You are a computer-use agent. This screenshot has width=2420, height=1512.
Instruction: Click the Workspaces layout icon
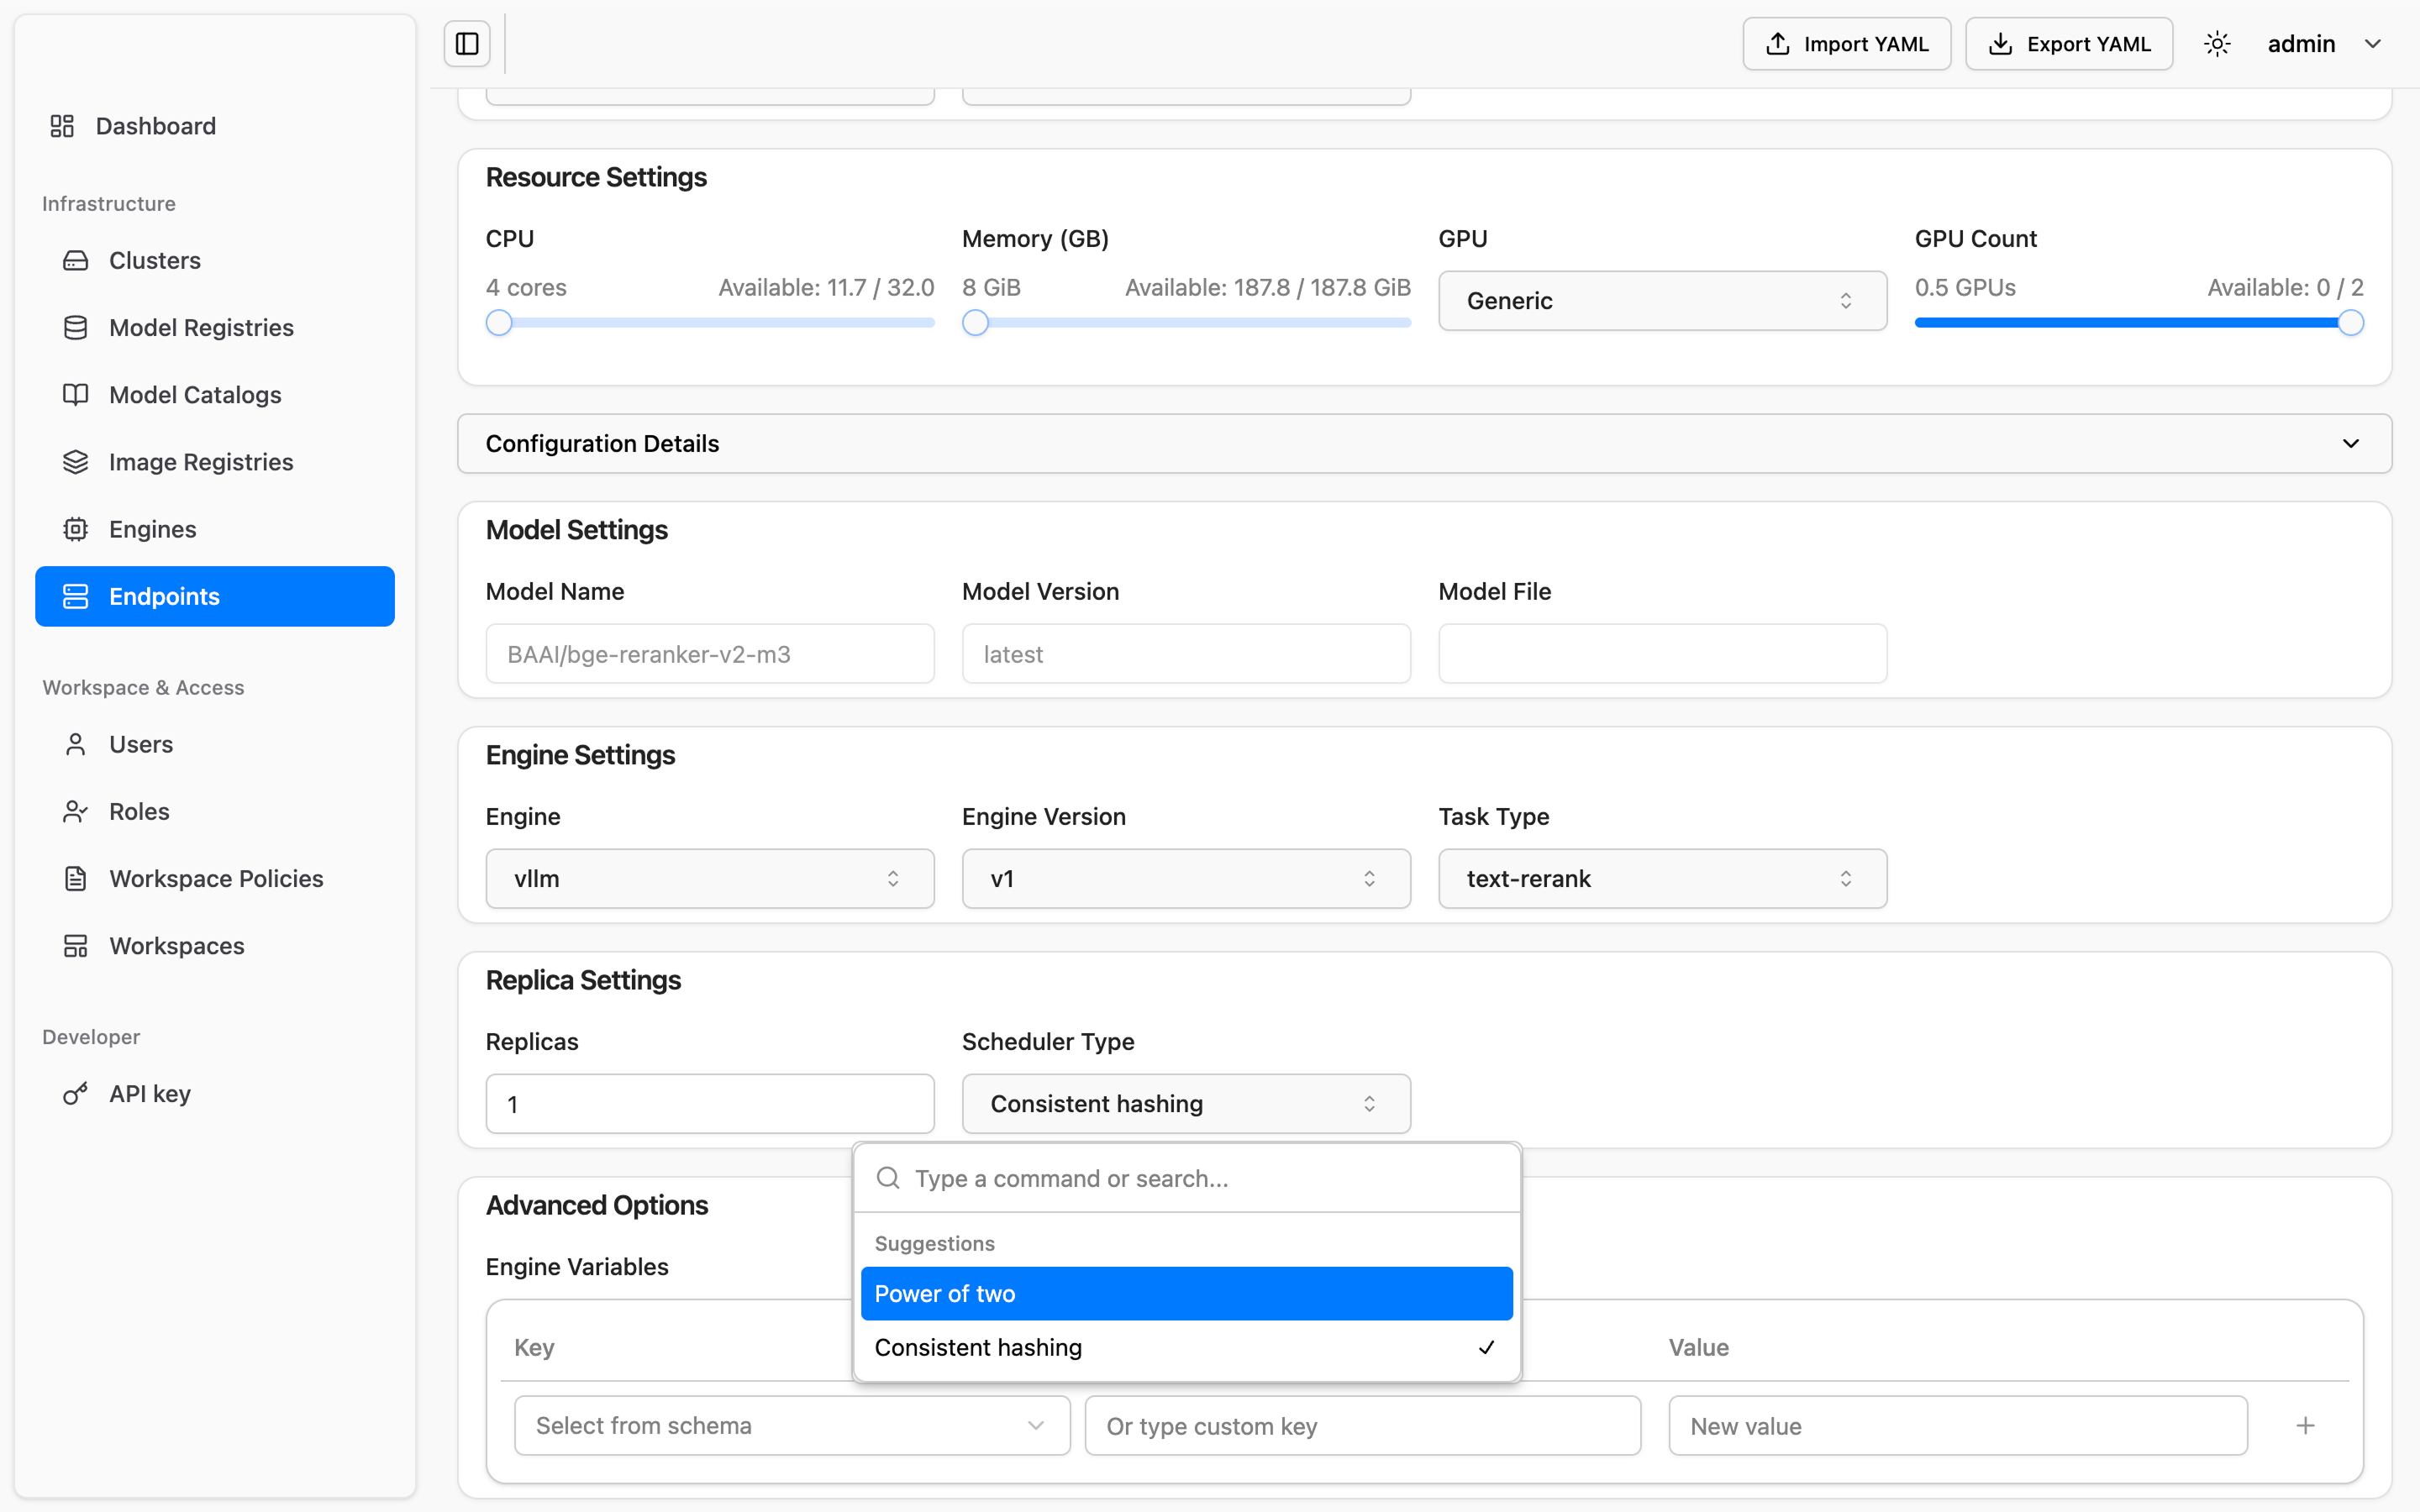(x=76, y=946)
